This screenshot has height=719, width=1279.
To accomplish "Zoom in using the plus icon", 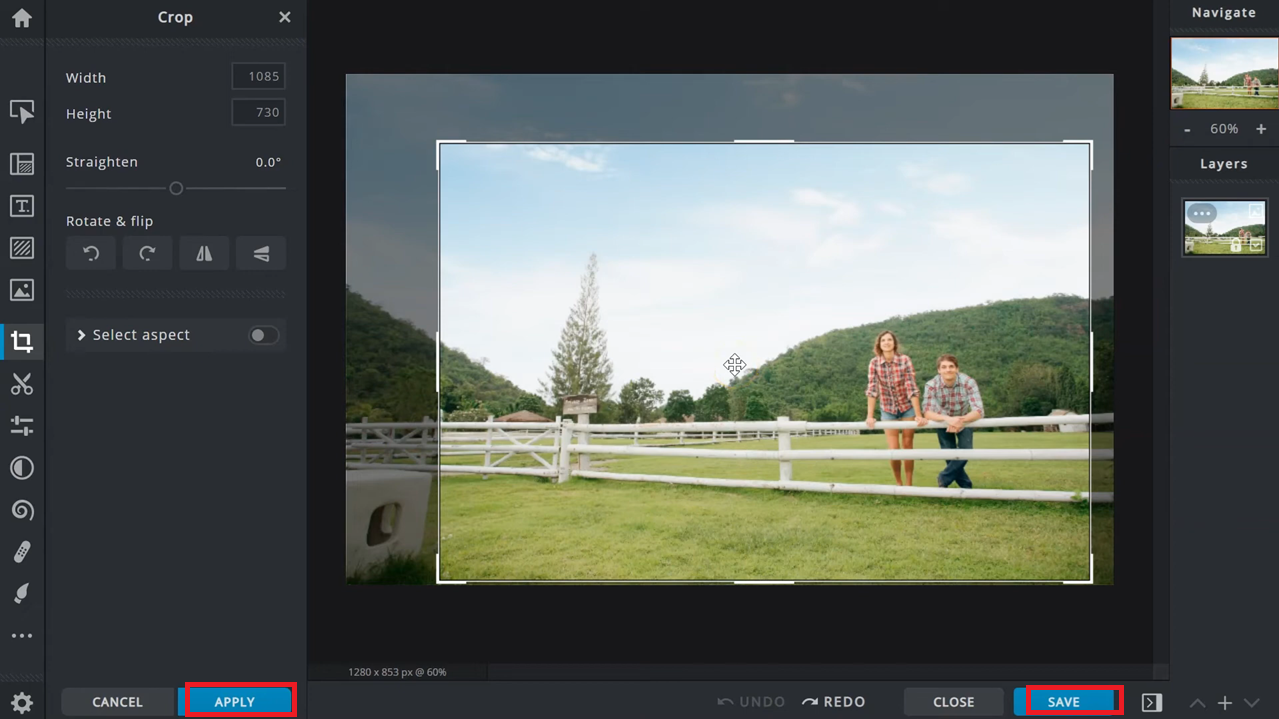I will click(x=1261, y=128).
